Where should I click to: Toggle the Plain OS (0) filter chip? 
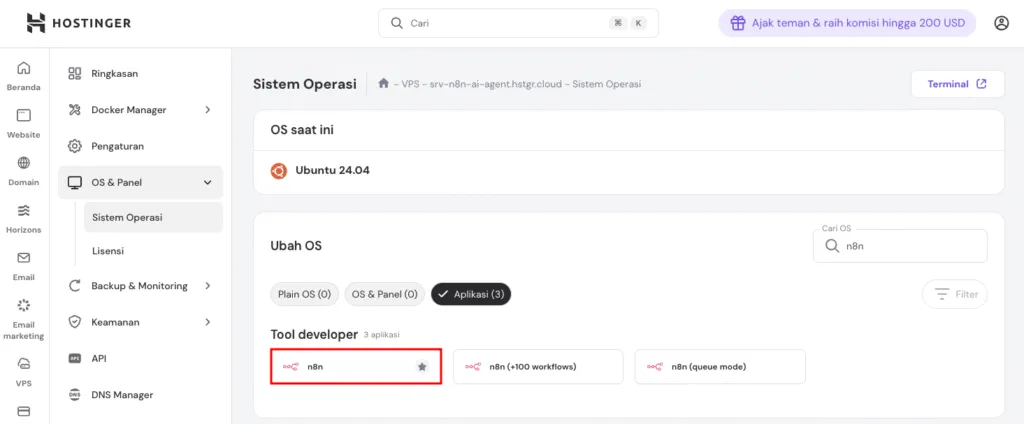pyautogui.click(x=304, y=294)
